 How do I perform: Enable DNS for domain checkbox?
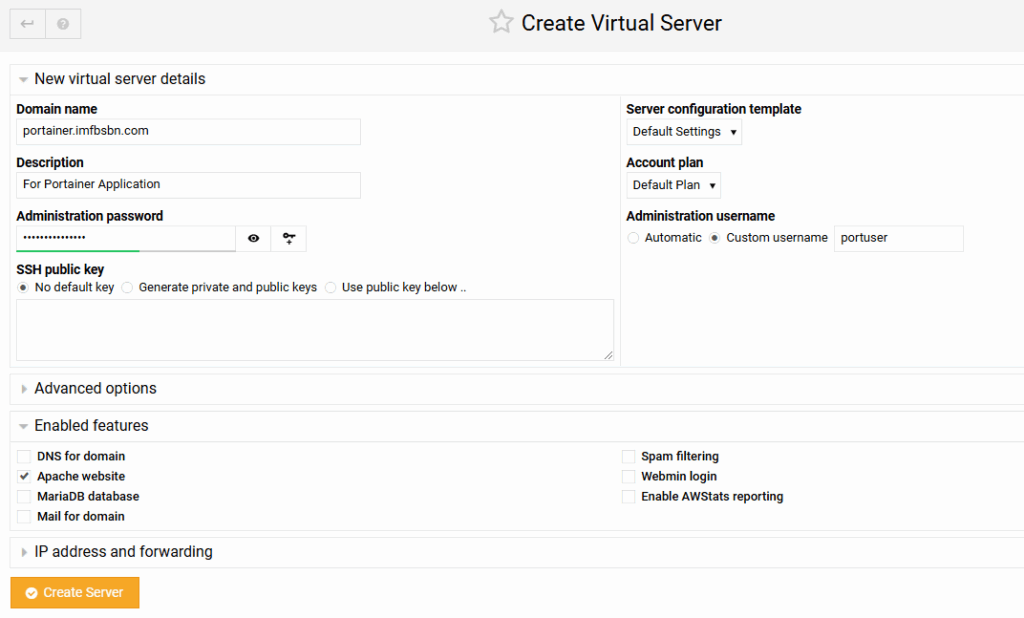[24, 457]
